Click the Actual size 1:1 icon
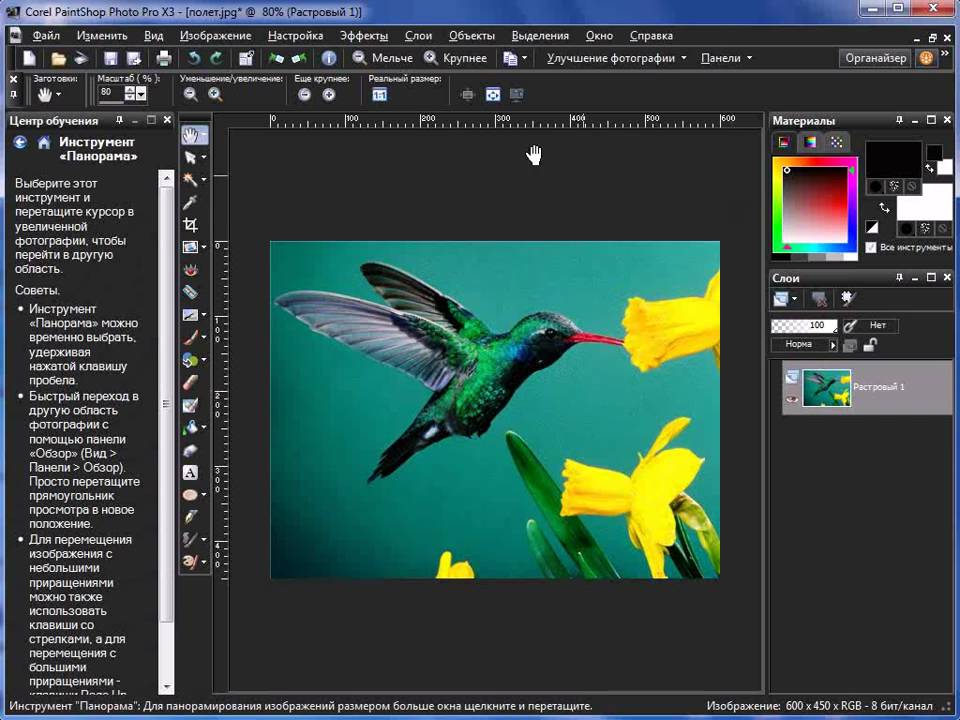This screenshot has height=720, width=960. click(380, 94)
